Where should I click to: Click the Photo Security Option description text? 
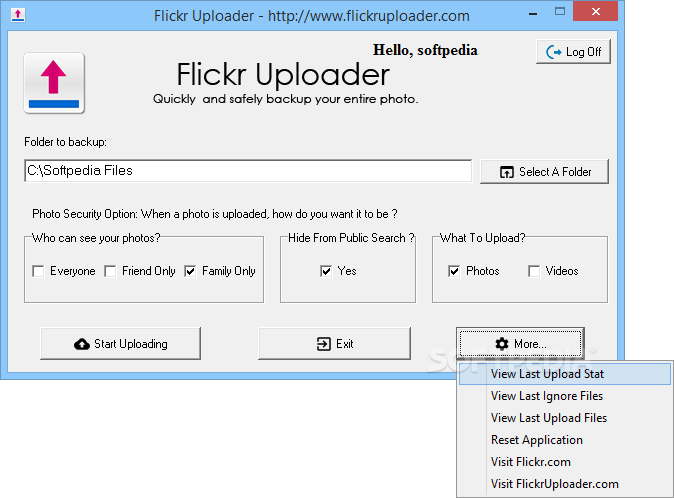tap(214, 214)
